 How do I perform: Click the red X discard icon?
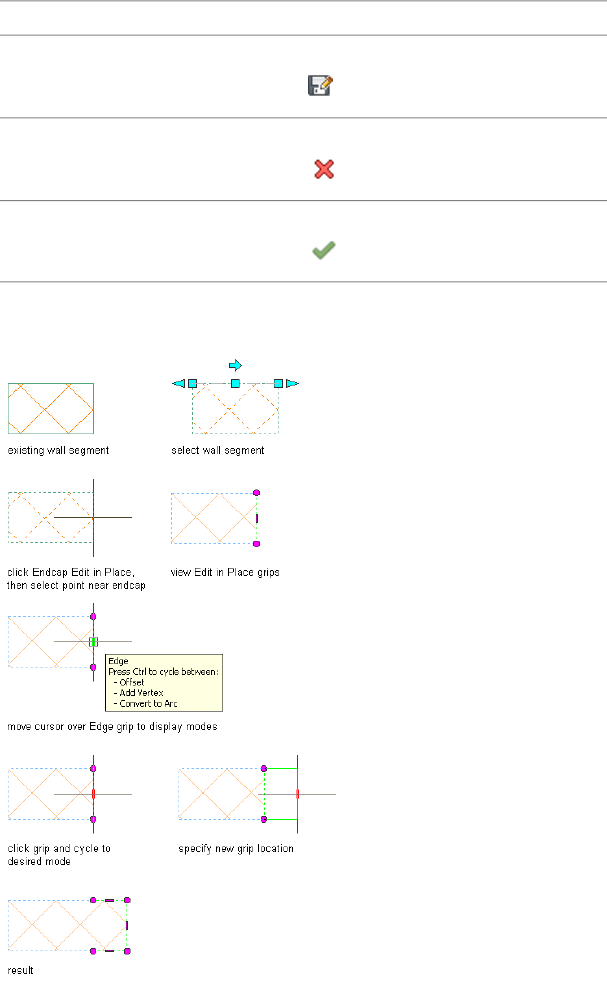323,170
